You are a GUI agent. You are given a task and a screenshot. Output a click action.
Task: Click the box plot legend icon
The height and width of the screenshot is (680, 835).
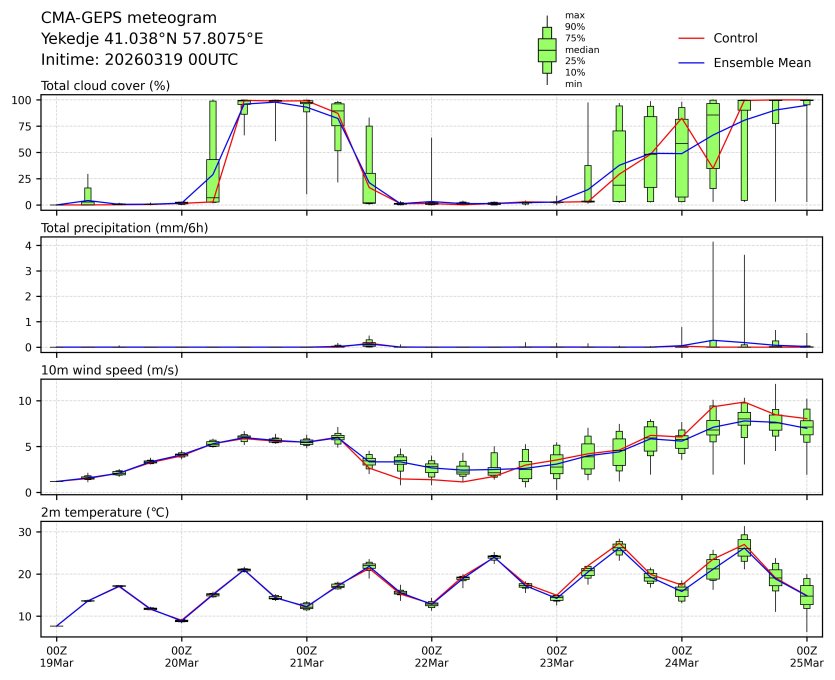[x=547, y=50]
